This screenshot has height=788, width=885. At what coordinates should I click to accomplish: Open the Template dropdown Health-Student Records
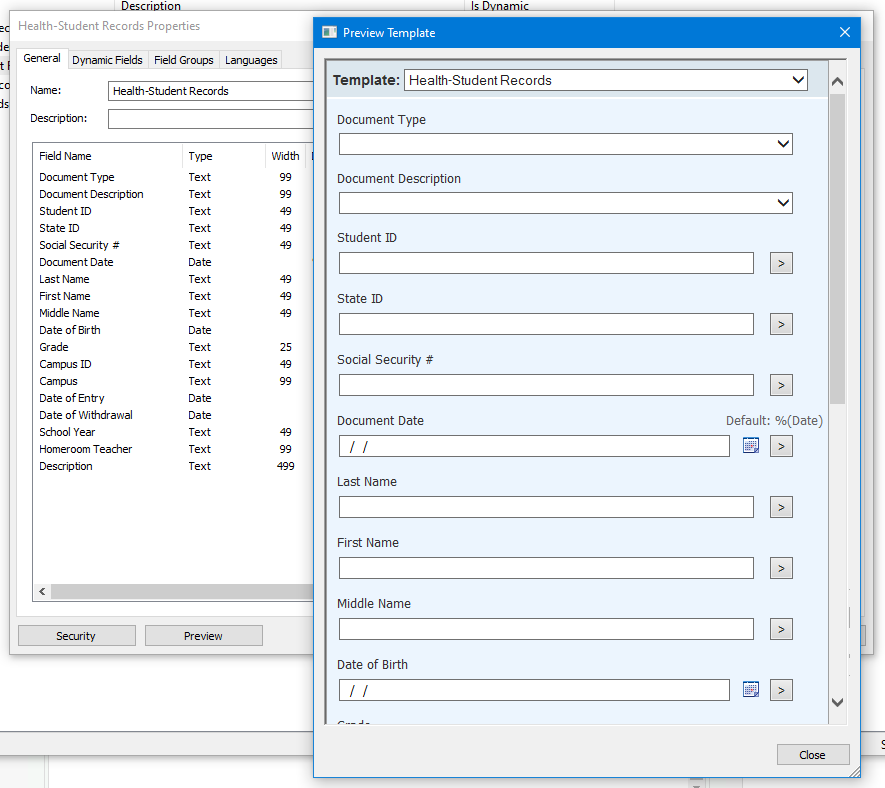pos(606,80)
